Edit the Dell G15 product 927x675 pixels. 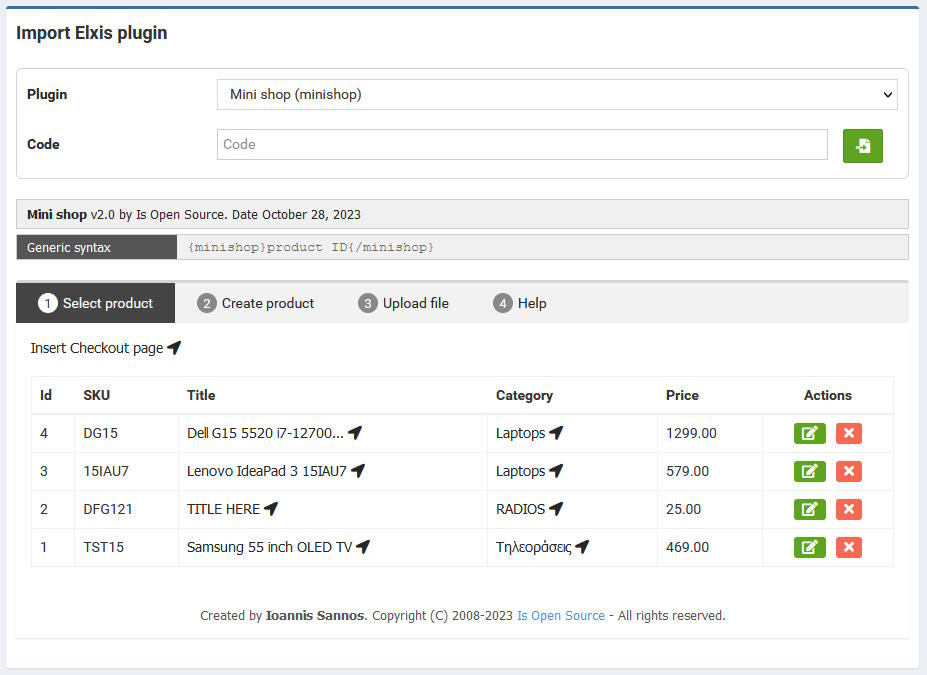(809, 433)
